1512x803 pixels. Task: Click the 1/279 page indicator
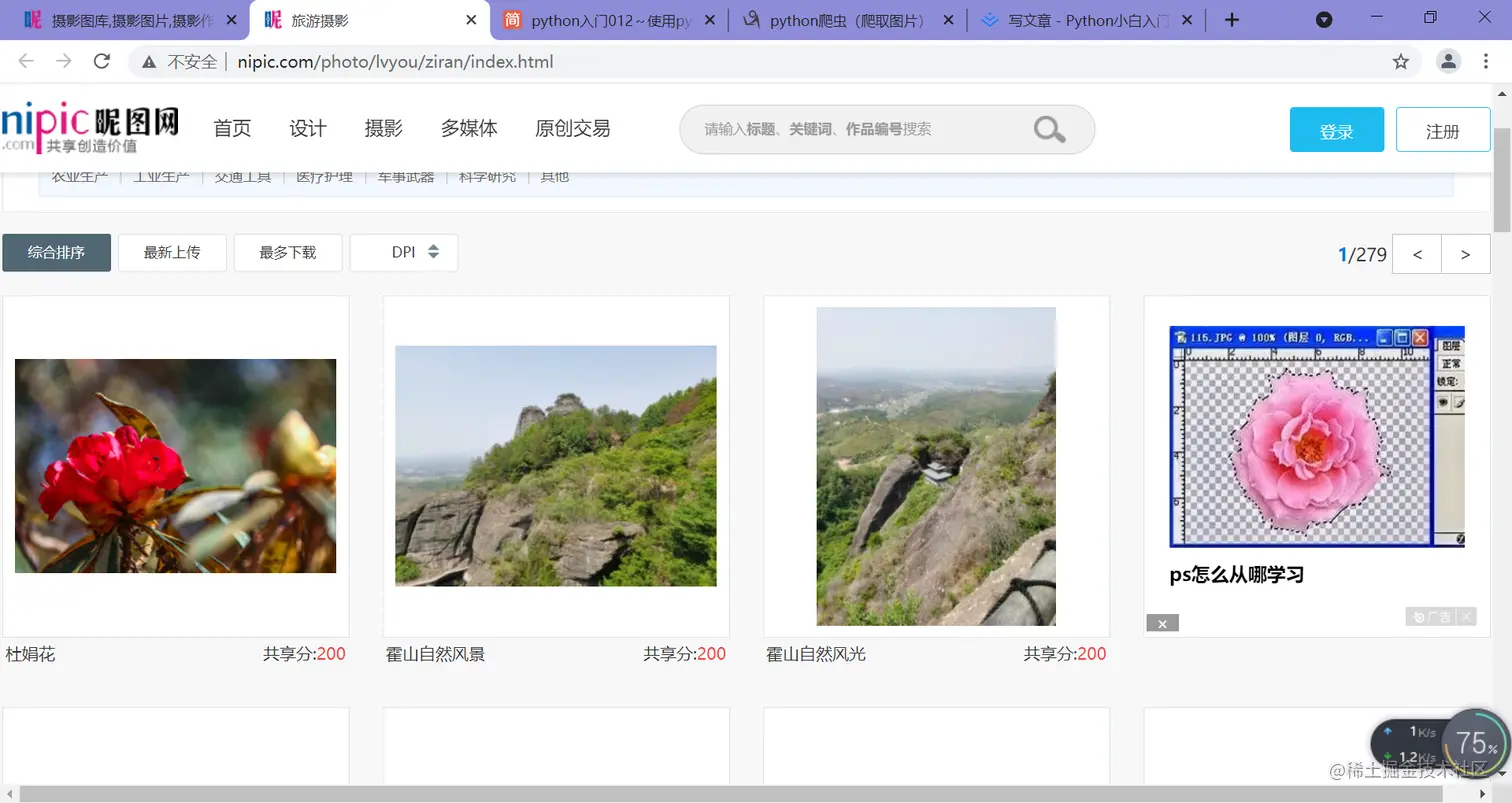pos(1362,254)
